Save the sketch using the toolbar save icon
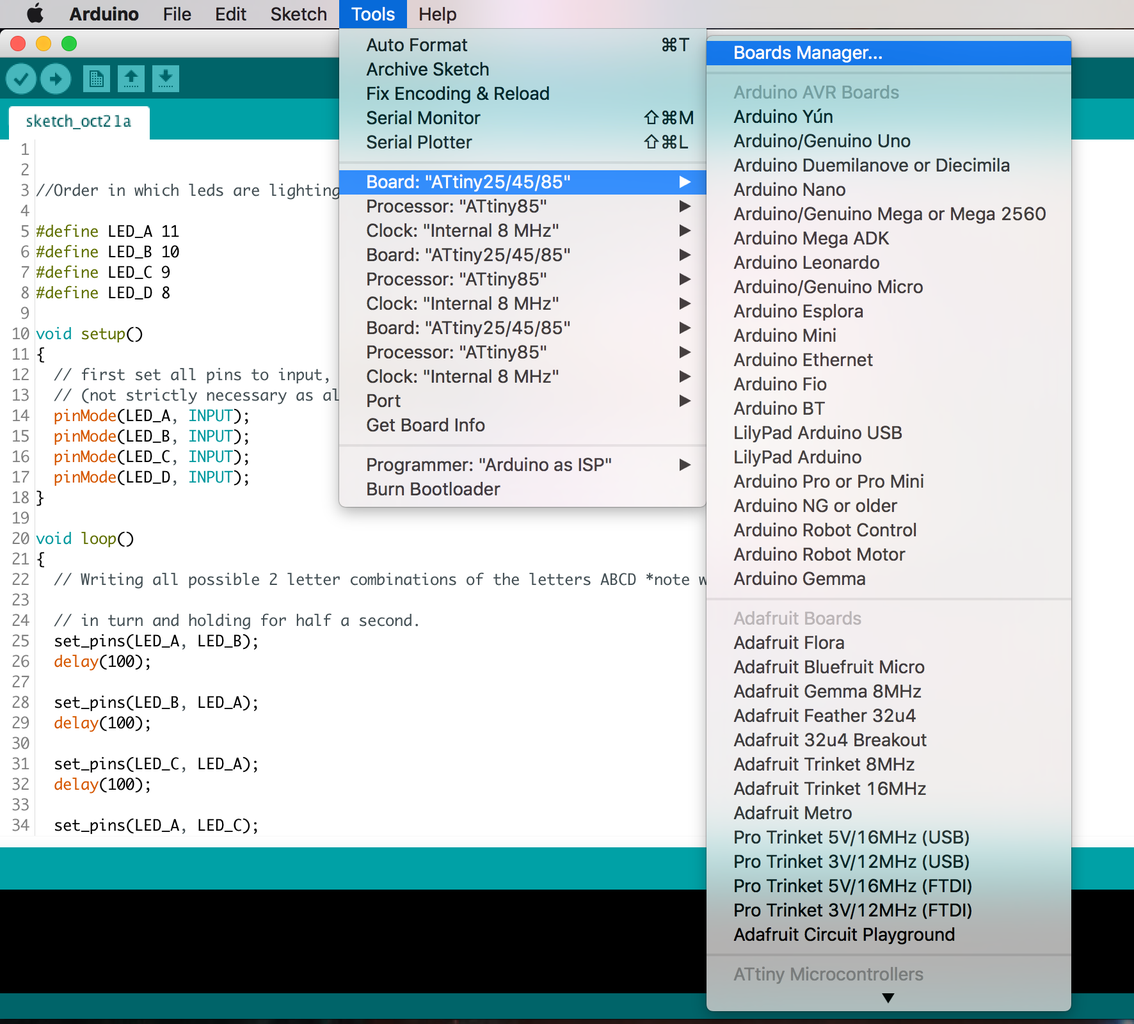This screenshot has height=1024, width=1134. point(164,78)
